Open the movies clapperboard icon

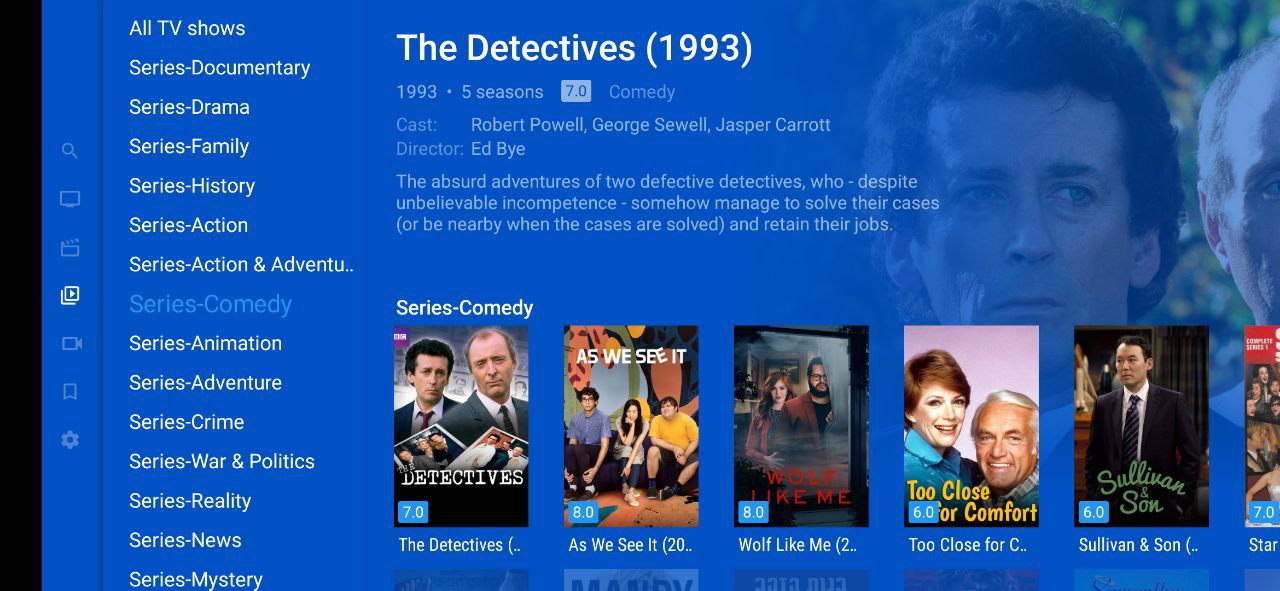[69, 247]
